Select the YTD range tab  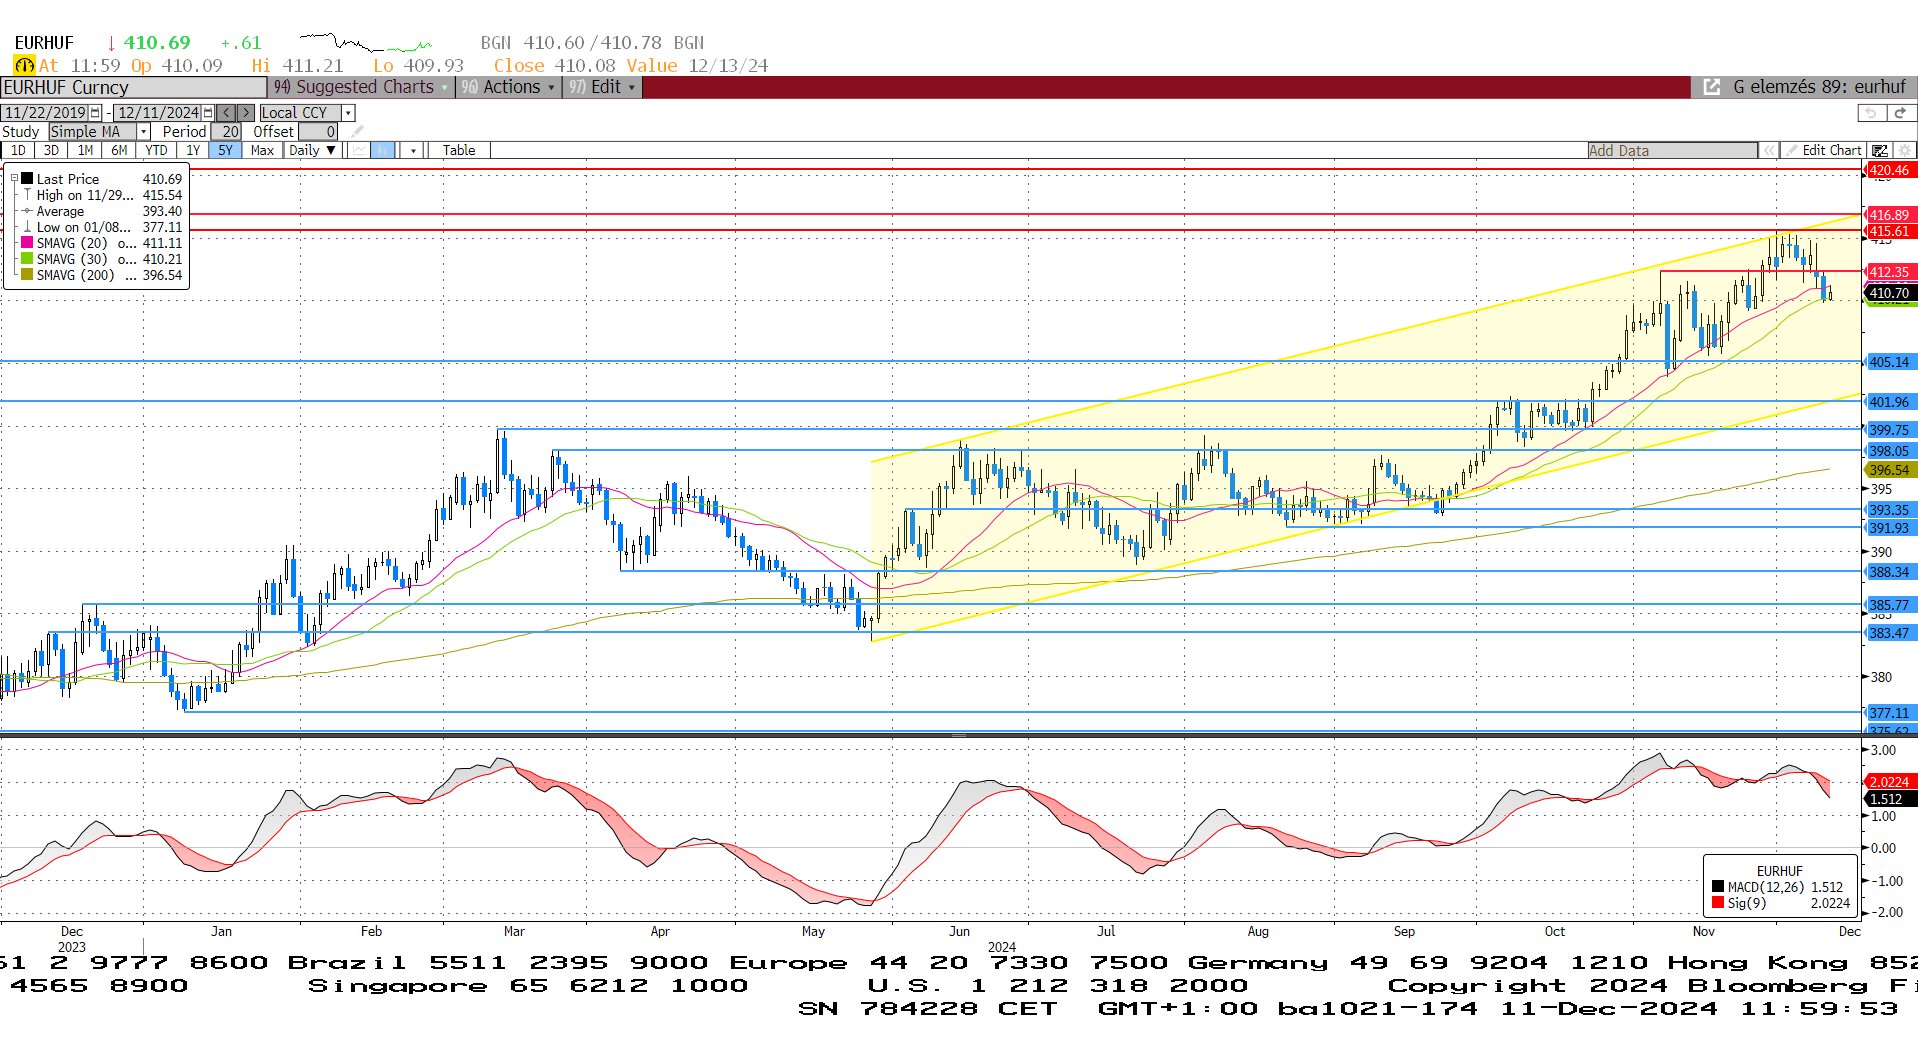(156, 150)
